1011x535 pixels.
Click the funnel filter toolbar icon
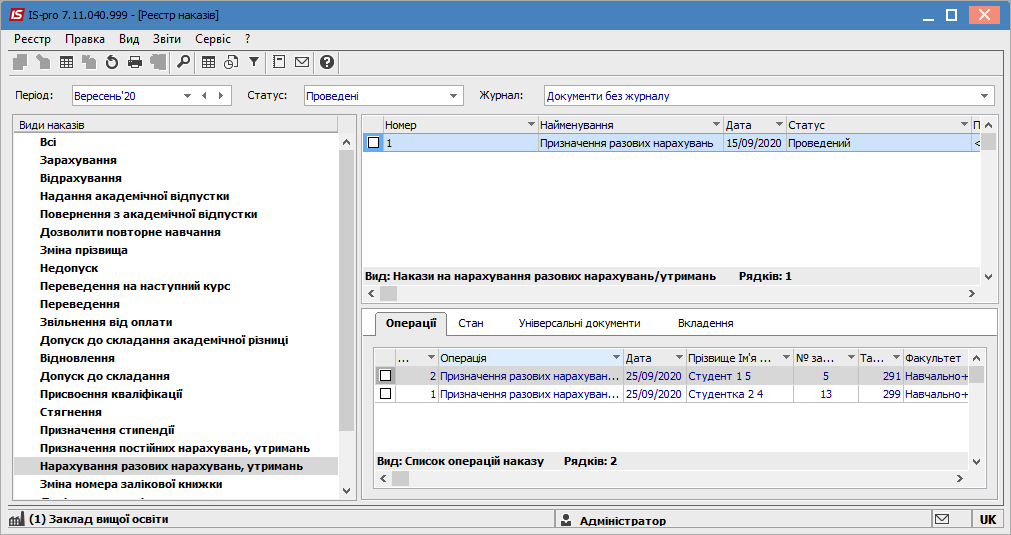pos(254,62)
